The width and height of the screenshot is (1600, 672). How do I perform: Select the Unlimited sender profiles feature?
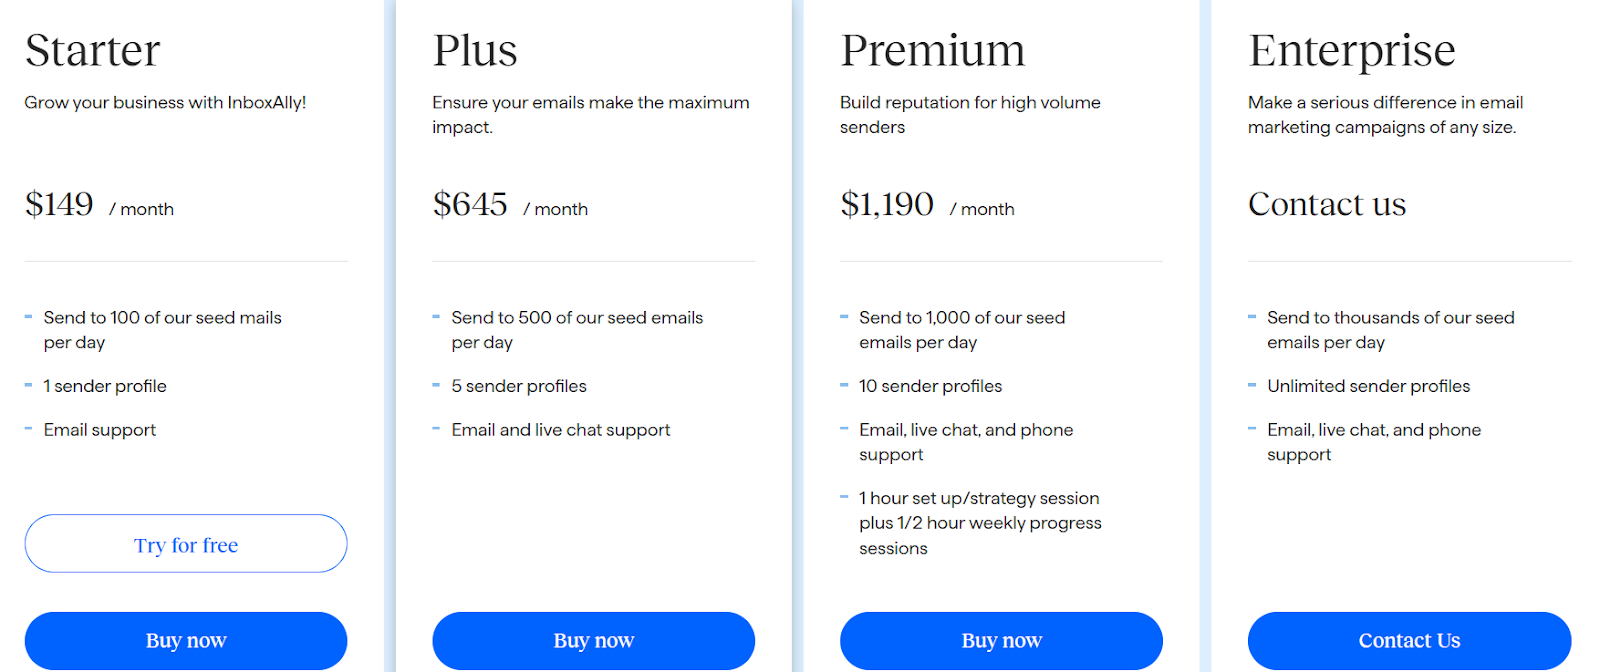(1368, 385)
